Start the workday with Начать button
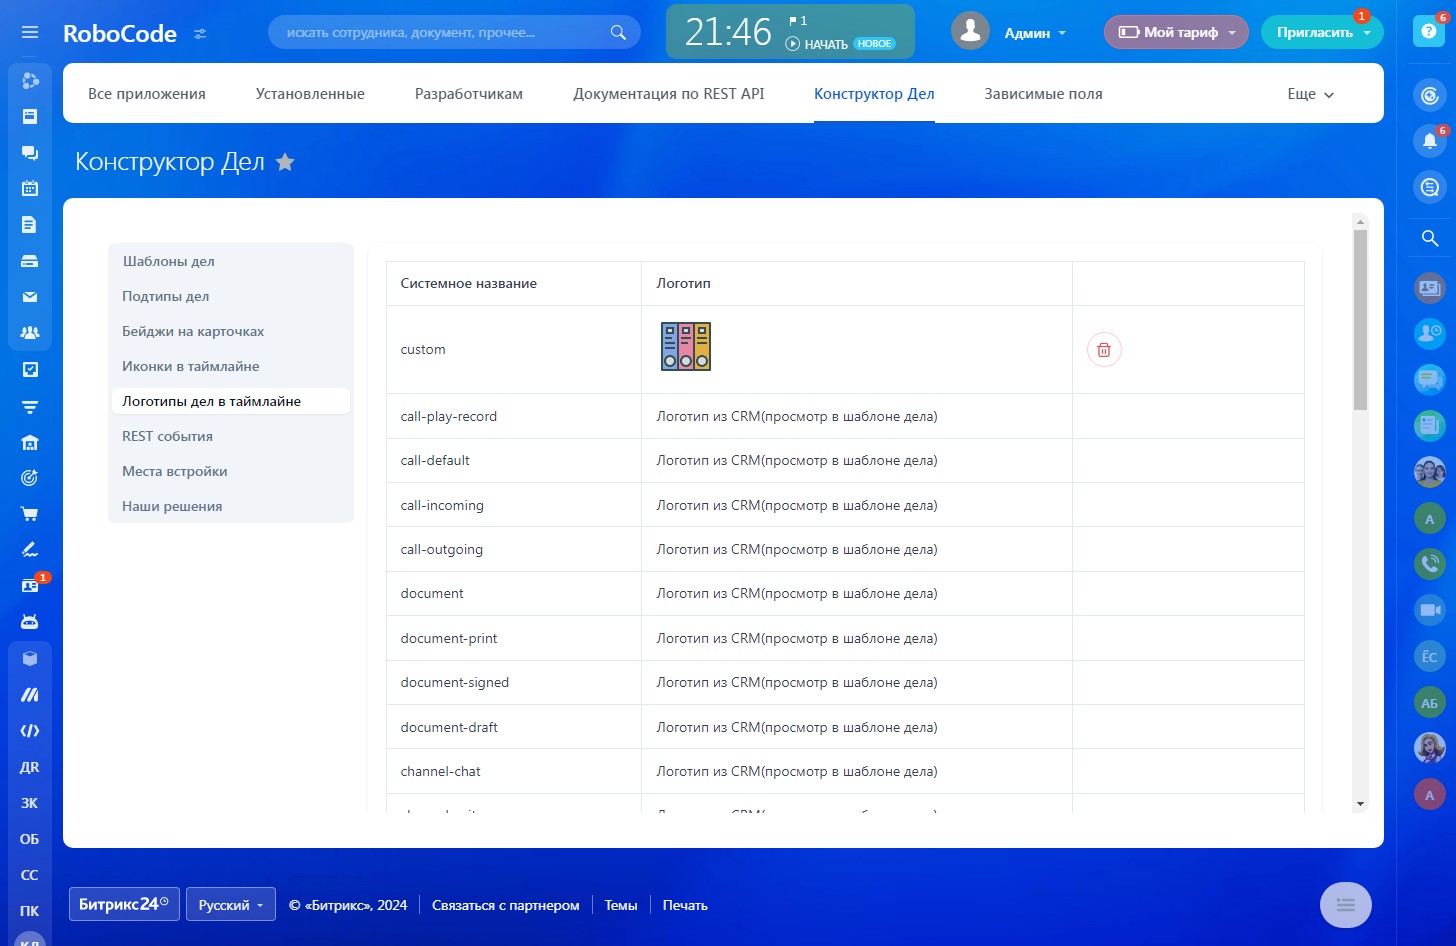This screenshot has width=1456, height=946. point(817,44)
